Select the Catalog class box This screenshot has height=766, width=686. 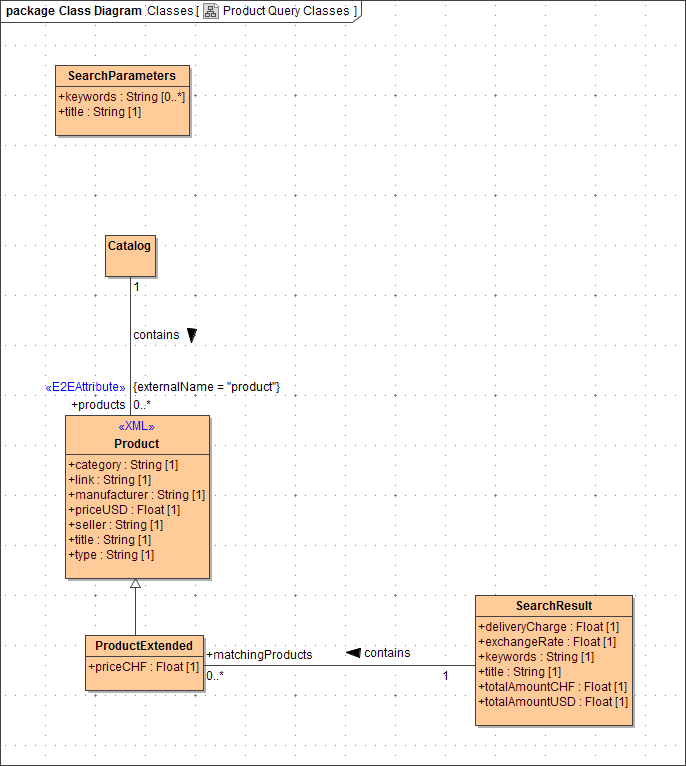pyautogui.click(x=130, y=255)
